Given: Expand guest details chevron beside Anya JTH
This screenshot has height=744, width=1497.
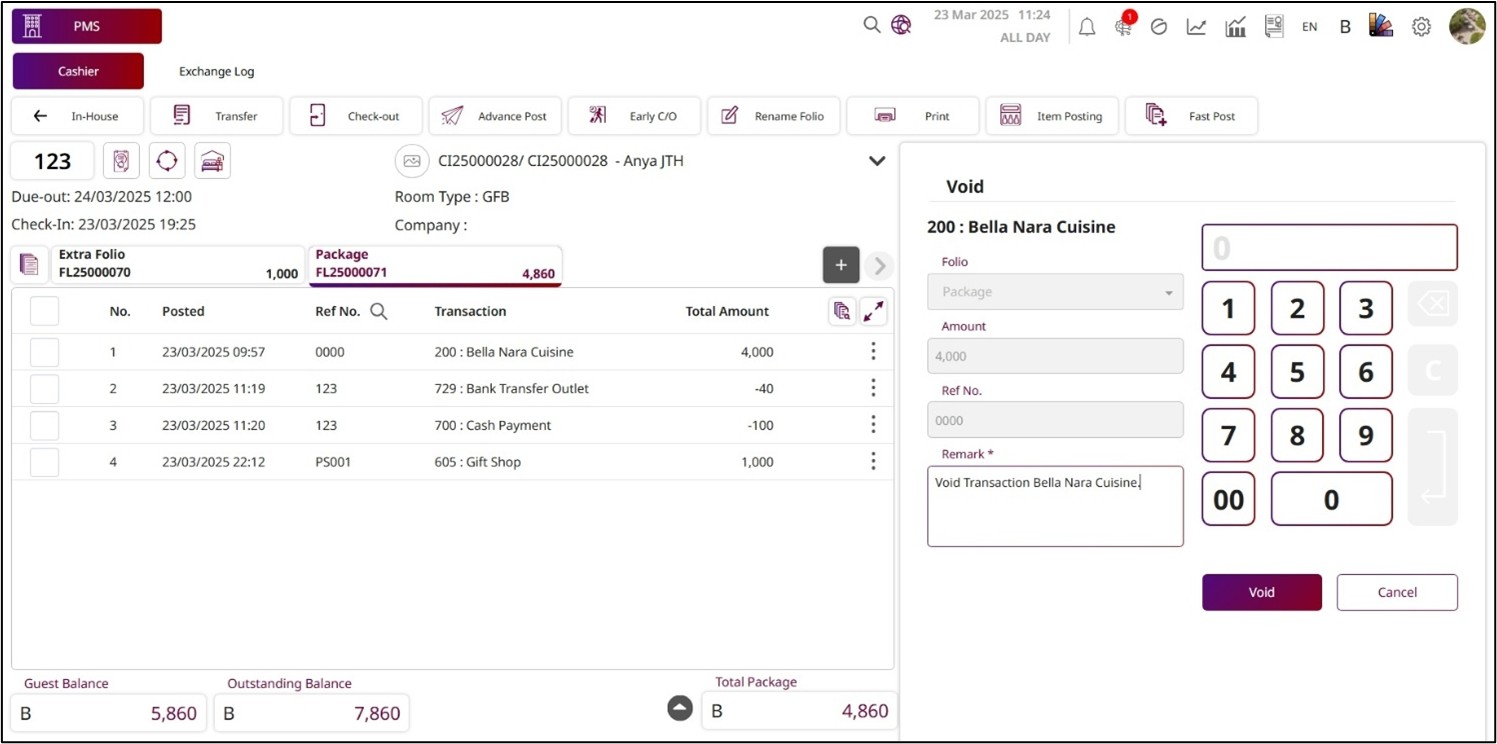Looking at the screenshot, I should pyautogui.click(x=877, y=161).
